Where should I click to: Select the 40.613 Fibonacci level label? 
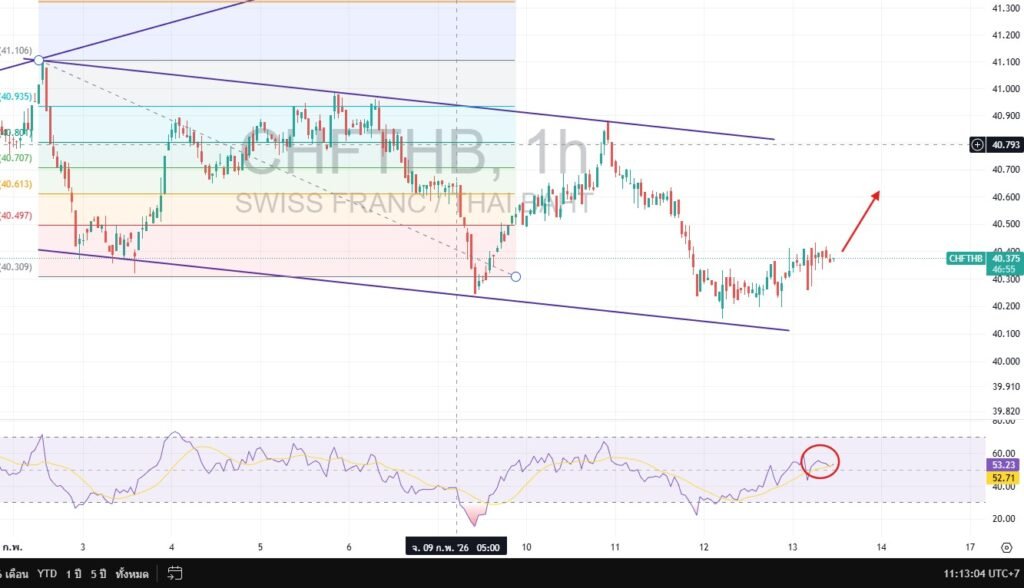click(x=16, y=185)
